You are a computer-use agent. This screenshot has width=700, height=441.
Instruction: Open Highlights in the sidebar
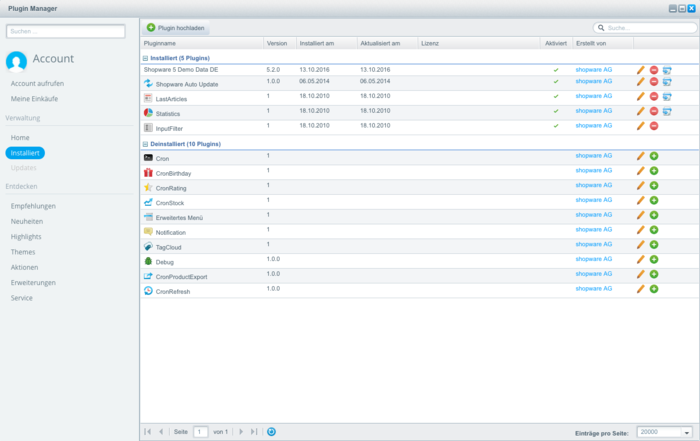[x=26, y=237]
